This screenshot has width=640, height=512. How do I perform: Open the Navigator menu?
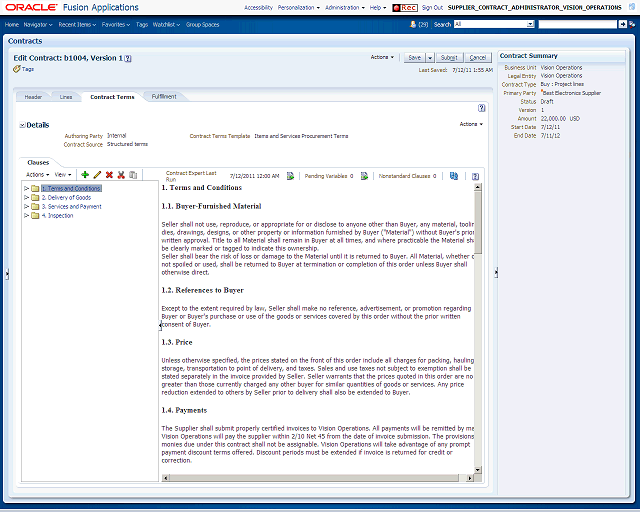point(38,24)
